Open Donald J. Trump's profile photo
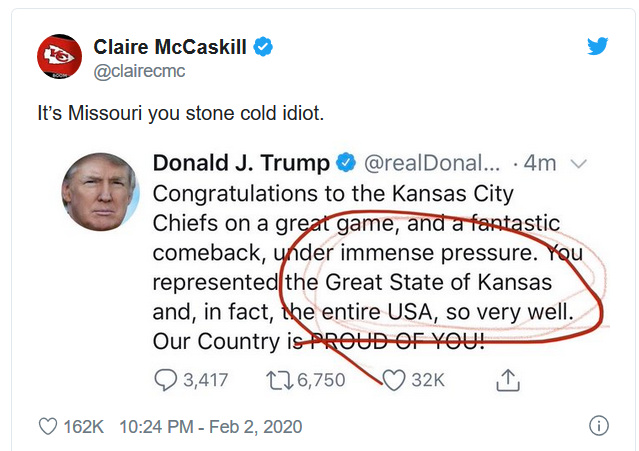The height and width of the screenshot is (451, 639). (x=101, y=190)
